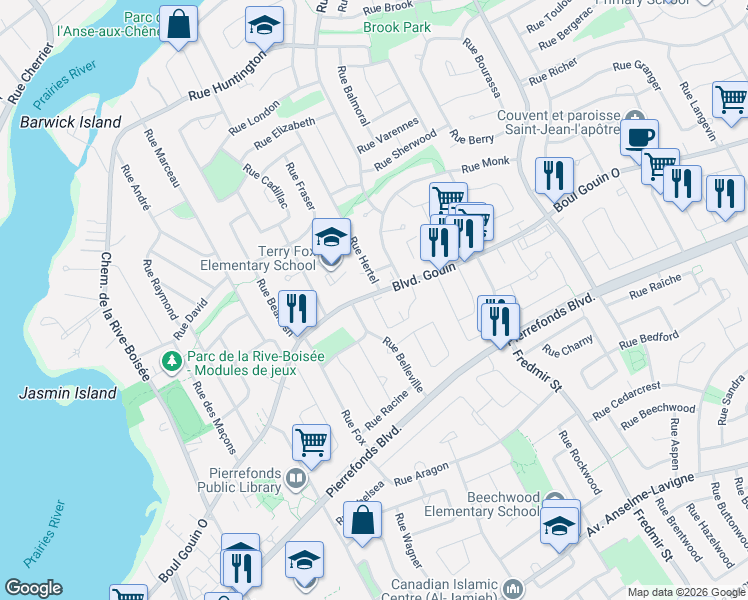This screenshot has height=600, width=748.
Task: Click Rue Cedarcrest street label
Action: pos(627,401)
